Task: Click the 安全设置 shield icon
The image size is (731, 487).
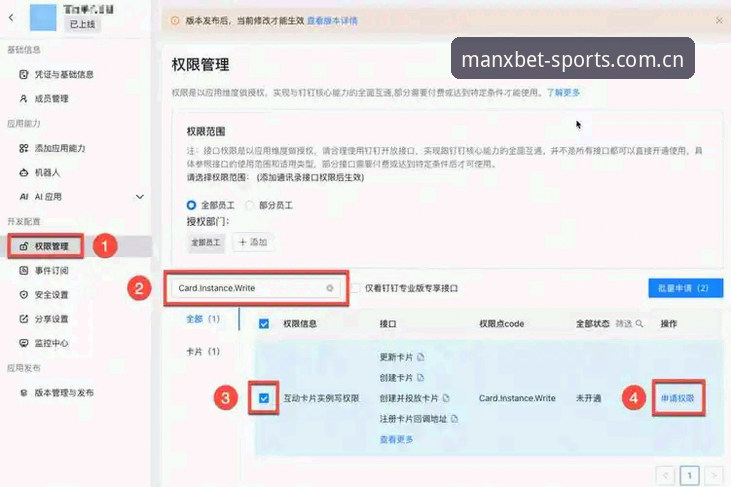Action: coord(24,295)
